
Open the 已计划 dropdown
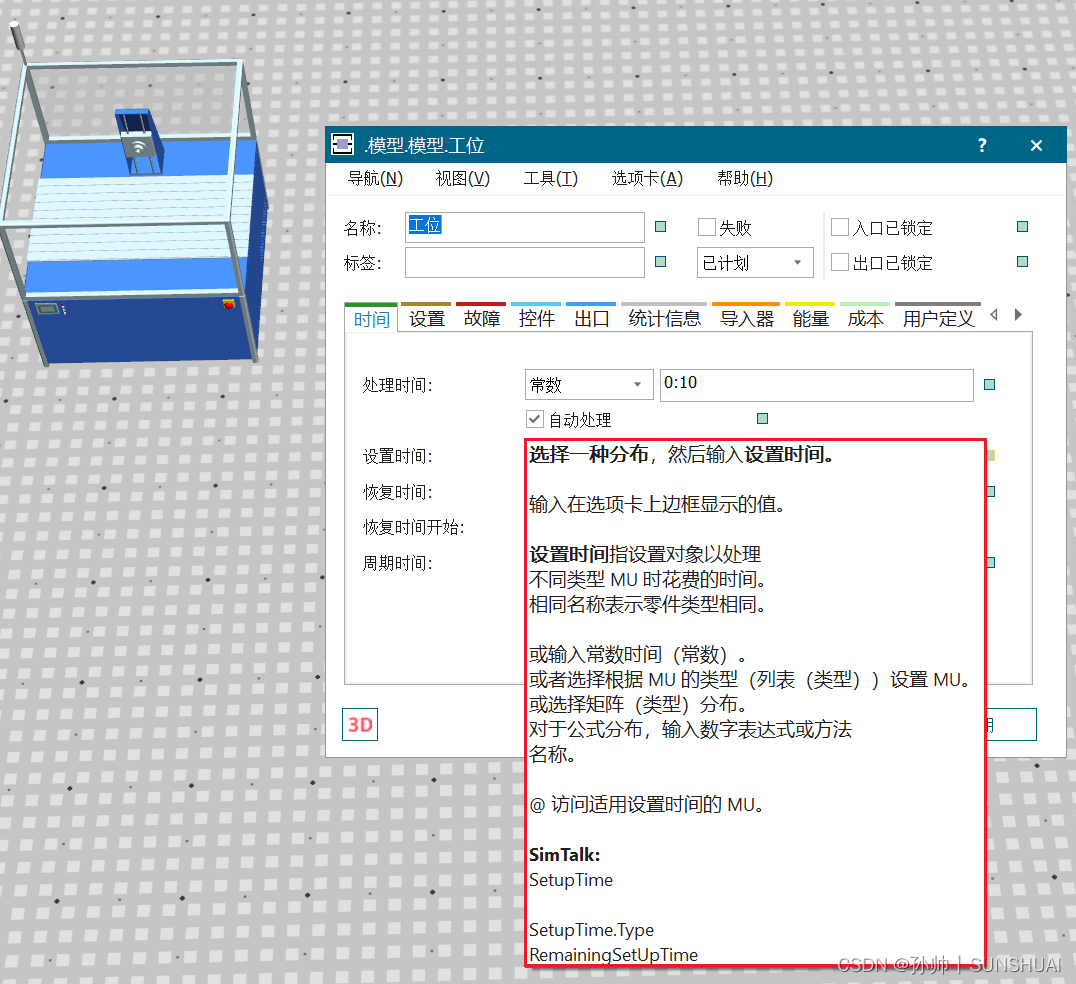[x=755, y=263]
